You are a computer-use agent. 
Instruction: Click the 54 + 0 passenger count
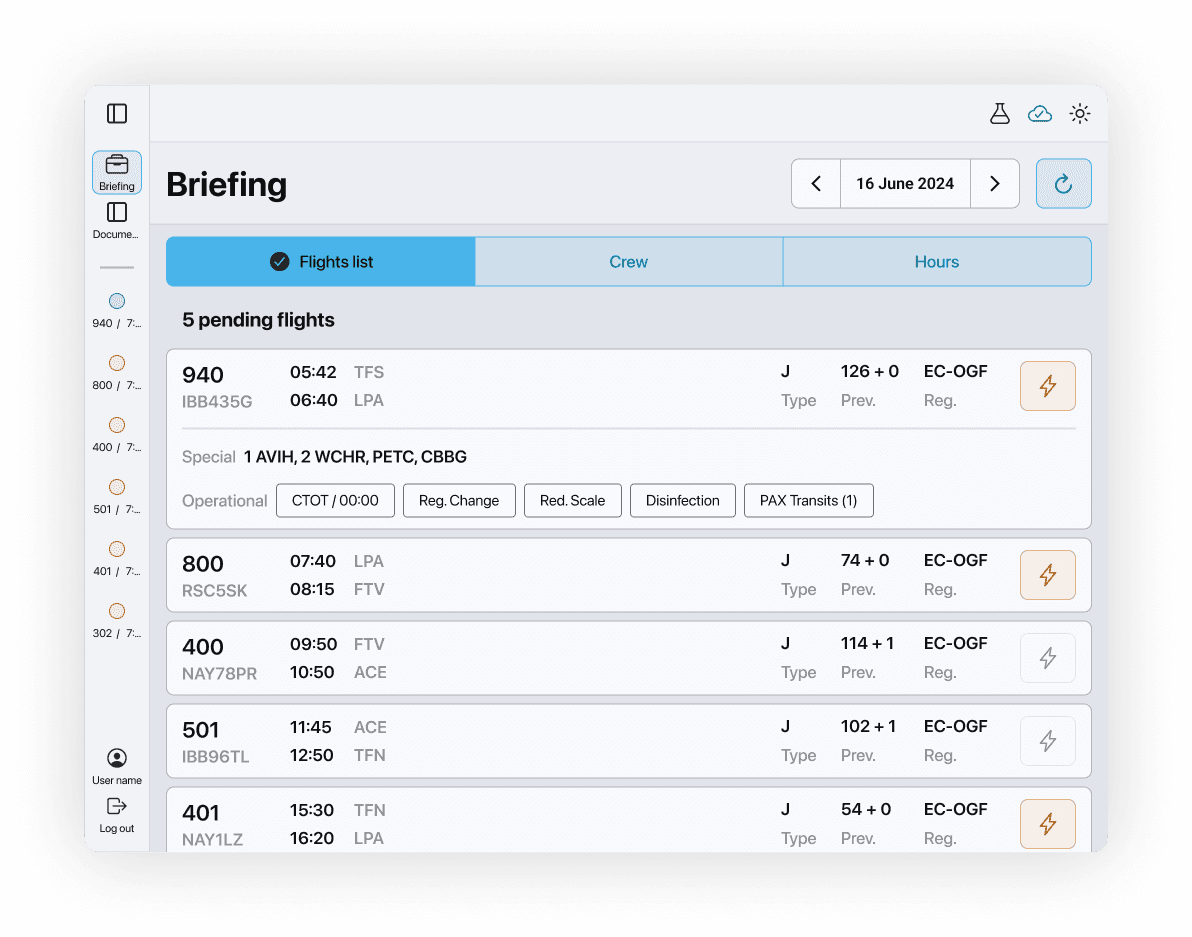[866, 809]
